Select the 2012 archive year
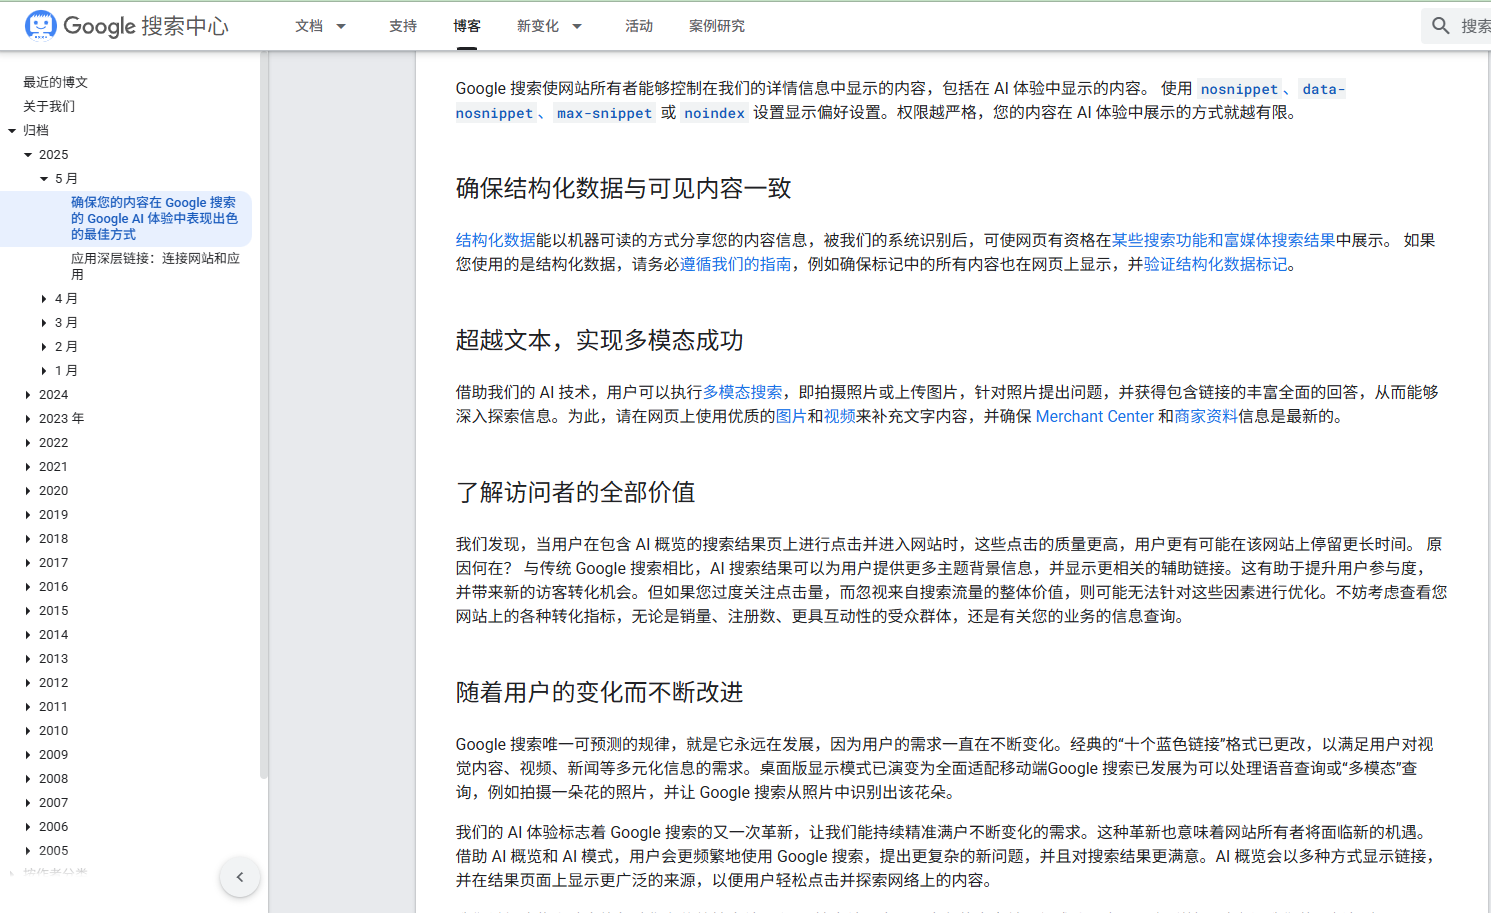 [x=54, y=683]
